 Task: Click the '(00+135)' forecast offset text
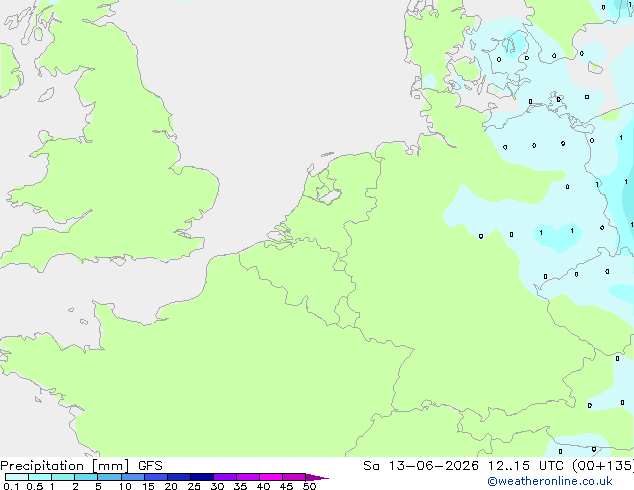[603, 466]
